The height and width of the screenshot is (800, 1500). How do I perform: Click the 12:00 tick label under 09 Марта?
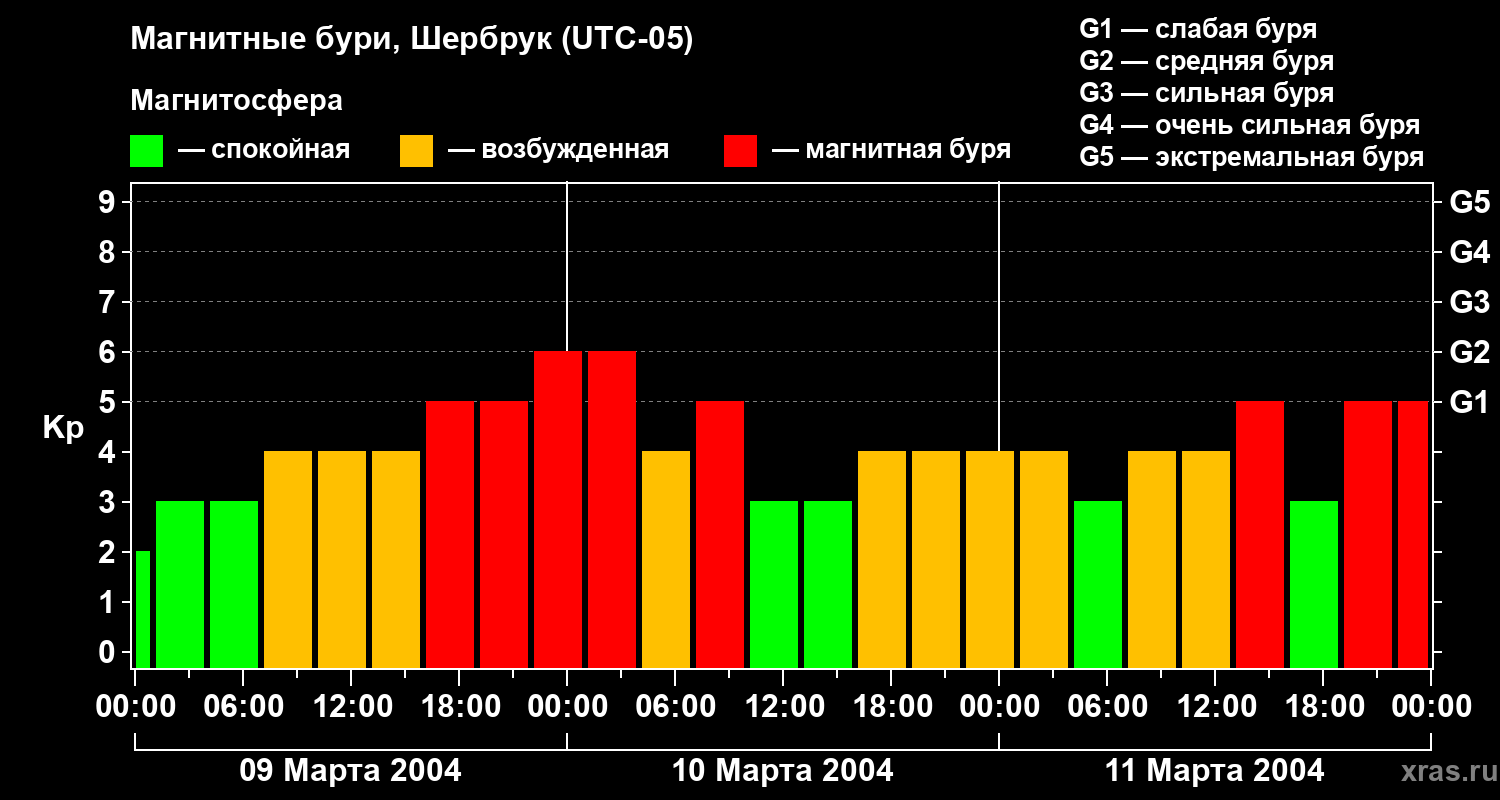point(351,706)
